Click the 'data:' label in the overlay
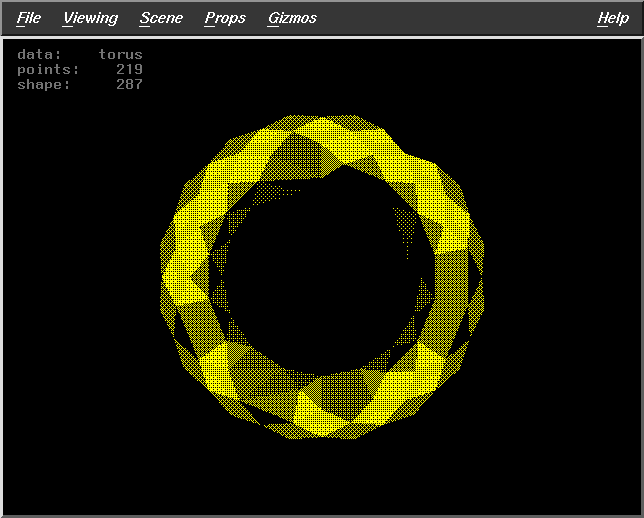The image size is (644, 518). 39,54
